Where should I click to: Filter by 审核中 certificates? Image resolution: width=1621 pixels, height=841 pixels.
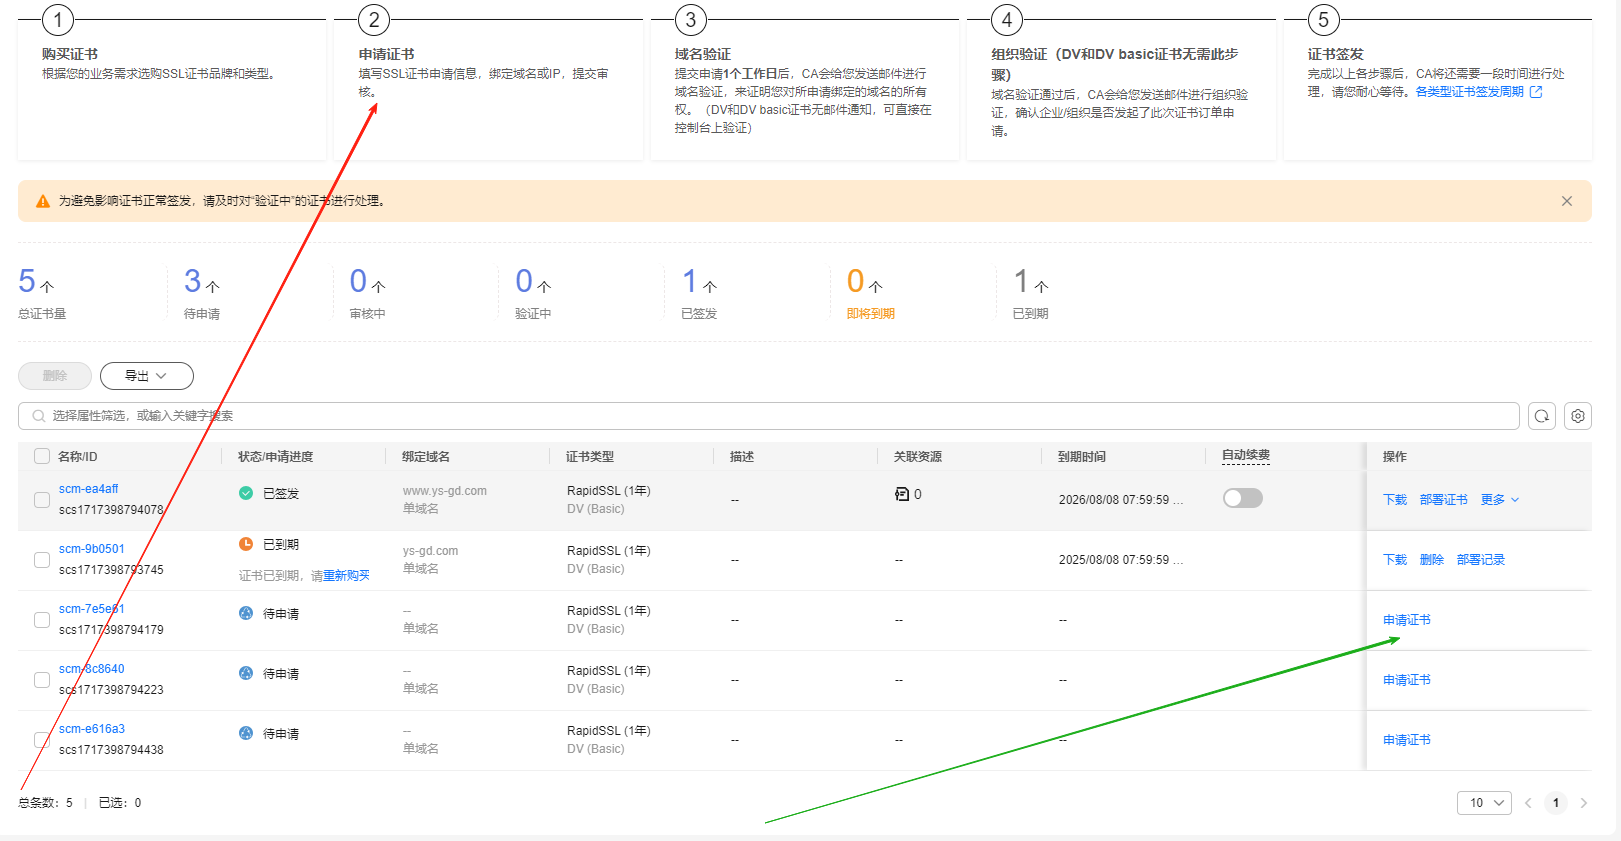(368, 293)
